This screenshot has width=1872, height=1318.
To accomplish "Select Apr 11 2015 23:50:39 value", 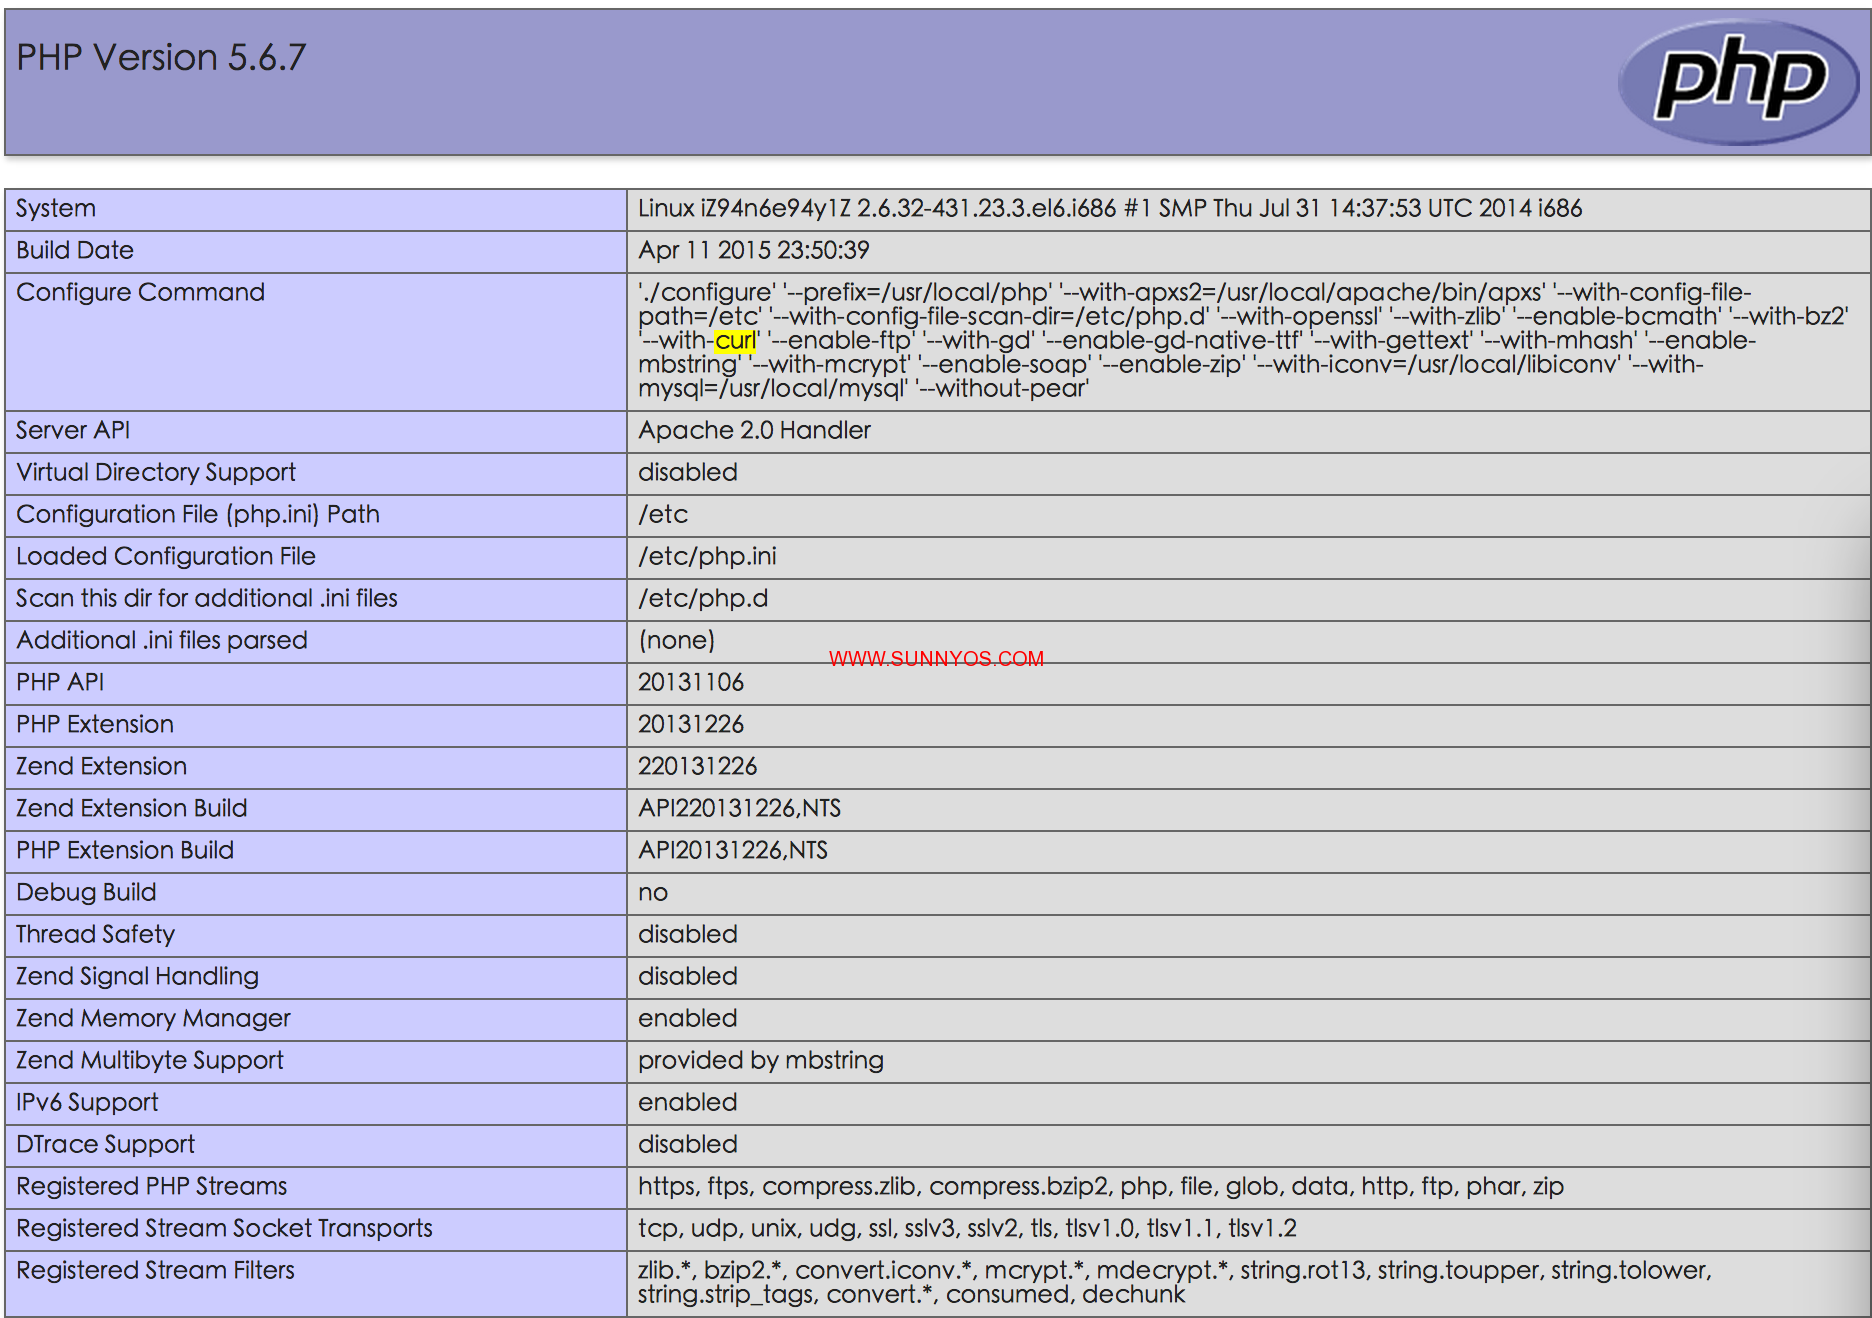I will (x=754, y=251).
